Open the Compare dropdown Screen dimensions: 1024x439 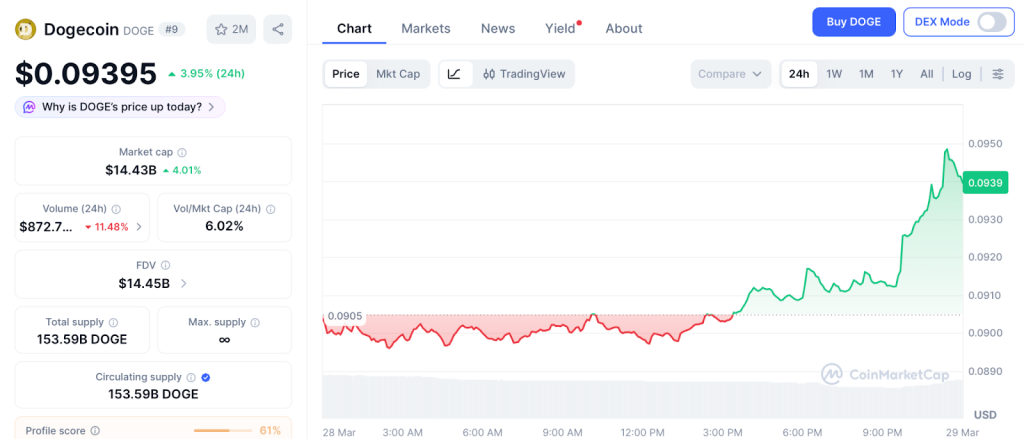coord(731,74)
